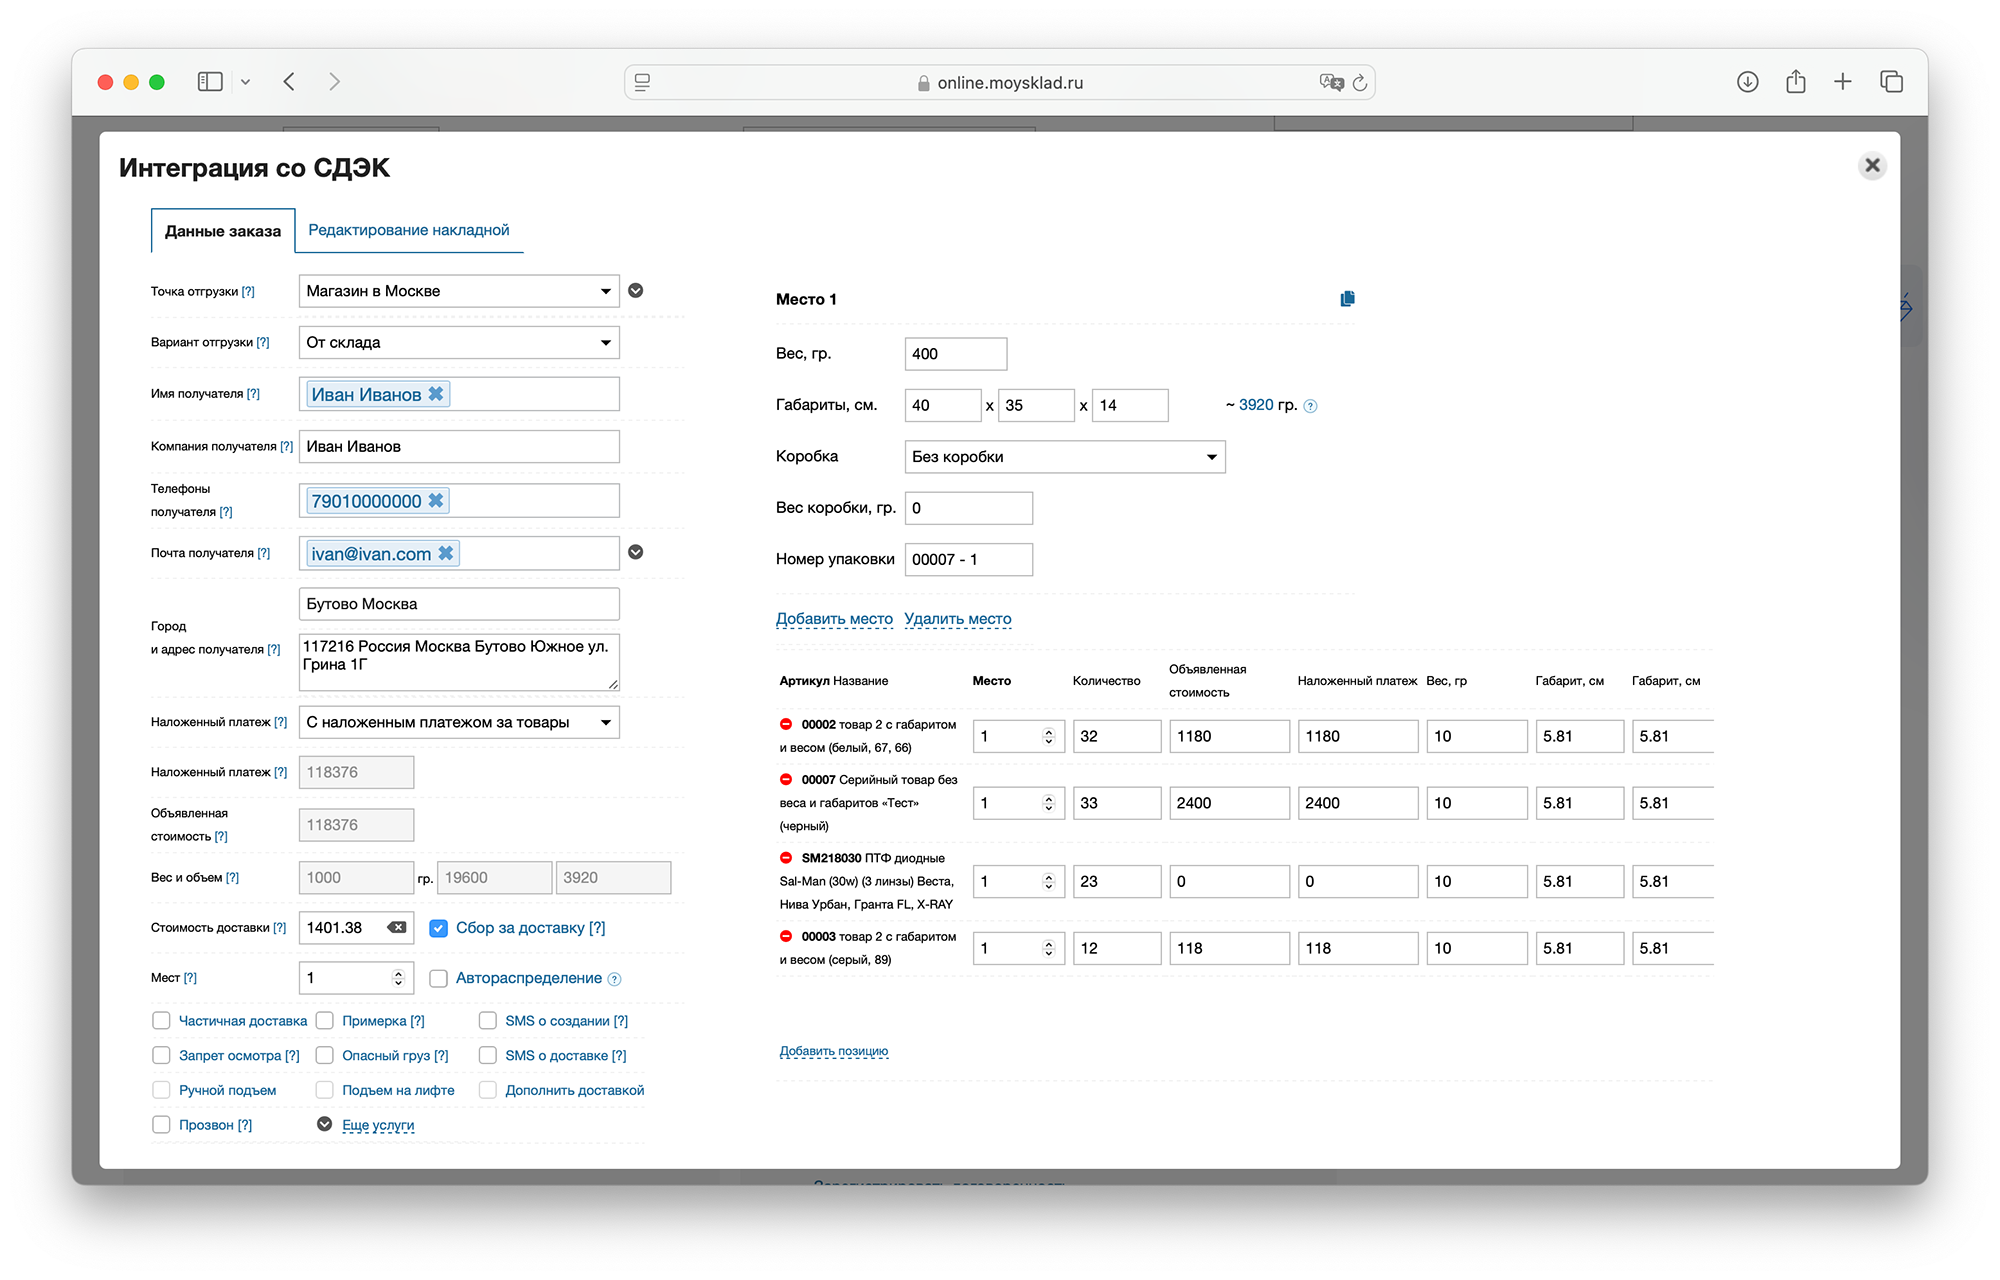2000x1280 pixels.
Task: Switch to the Редактирование накладной tab
Action: [x=408, y=230]
